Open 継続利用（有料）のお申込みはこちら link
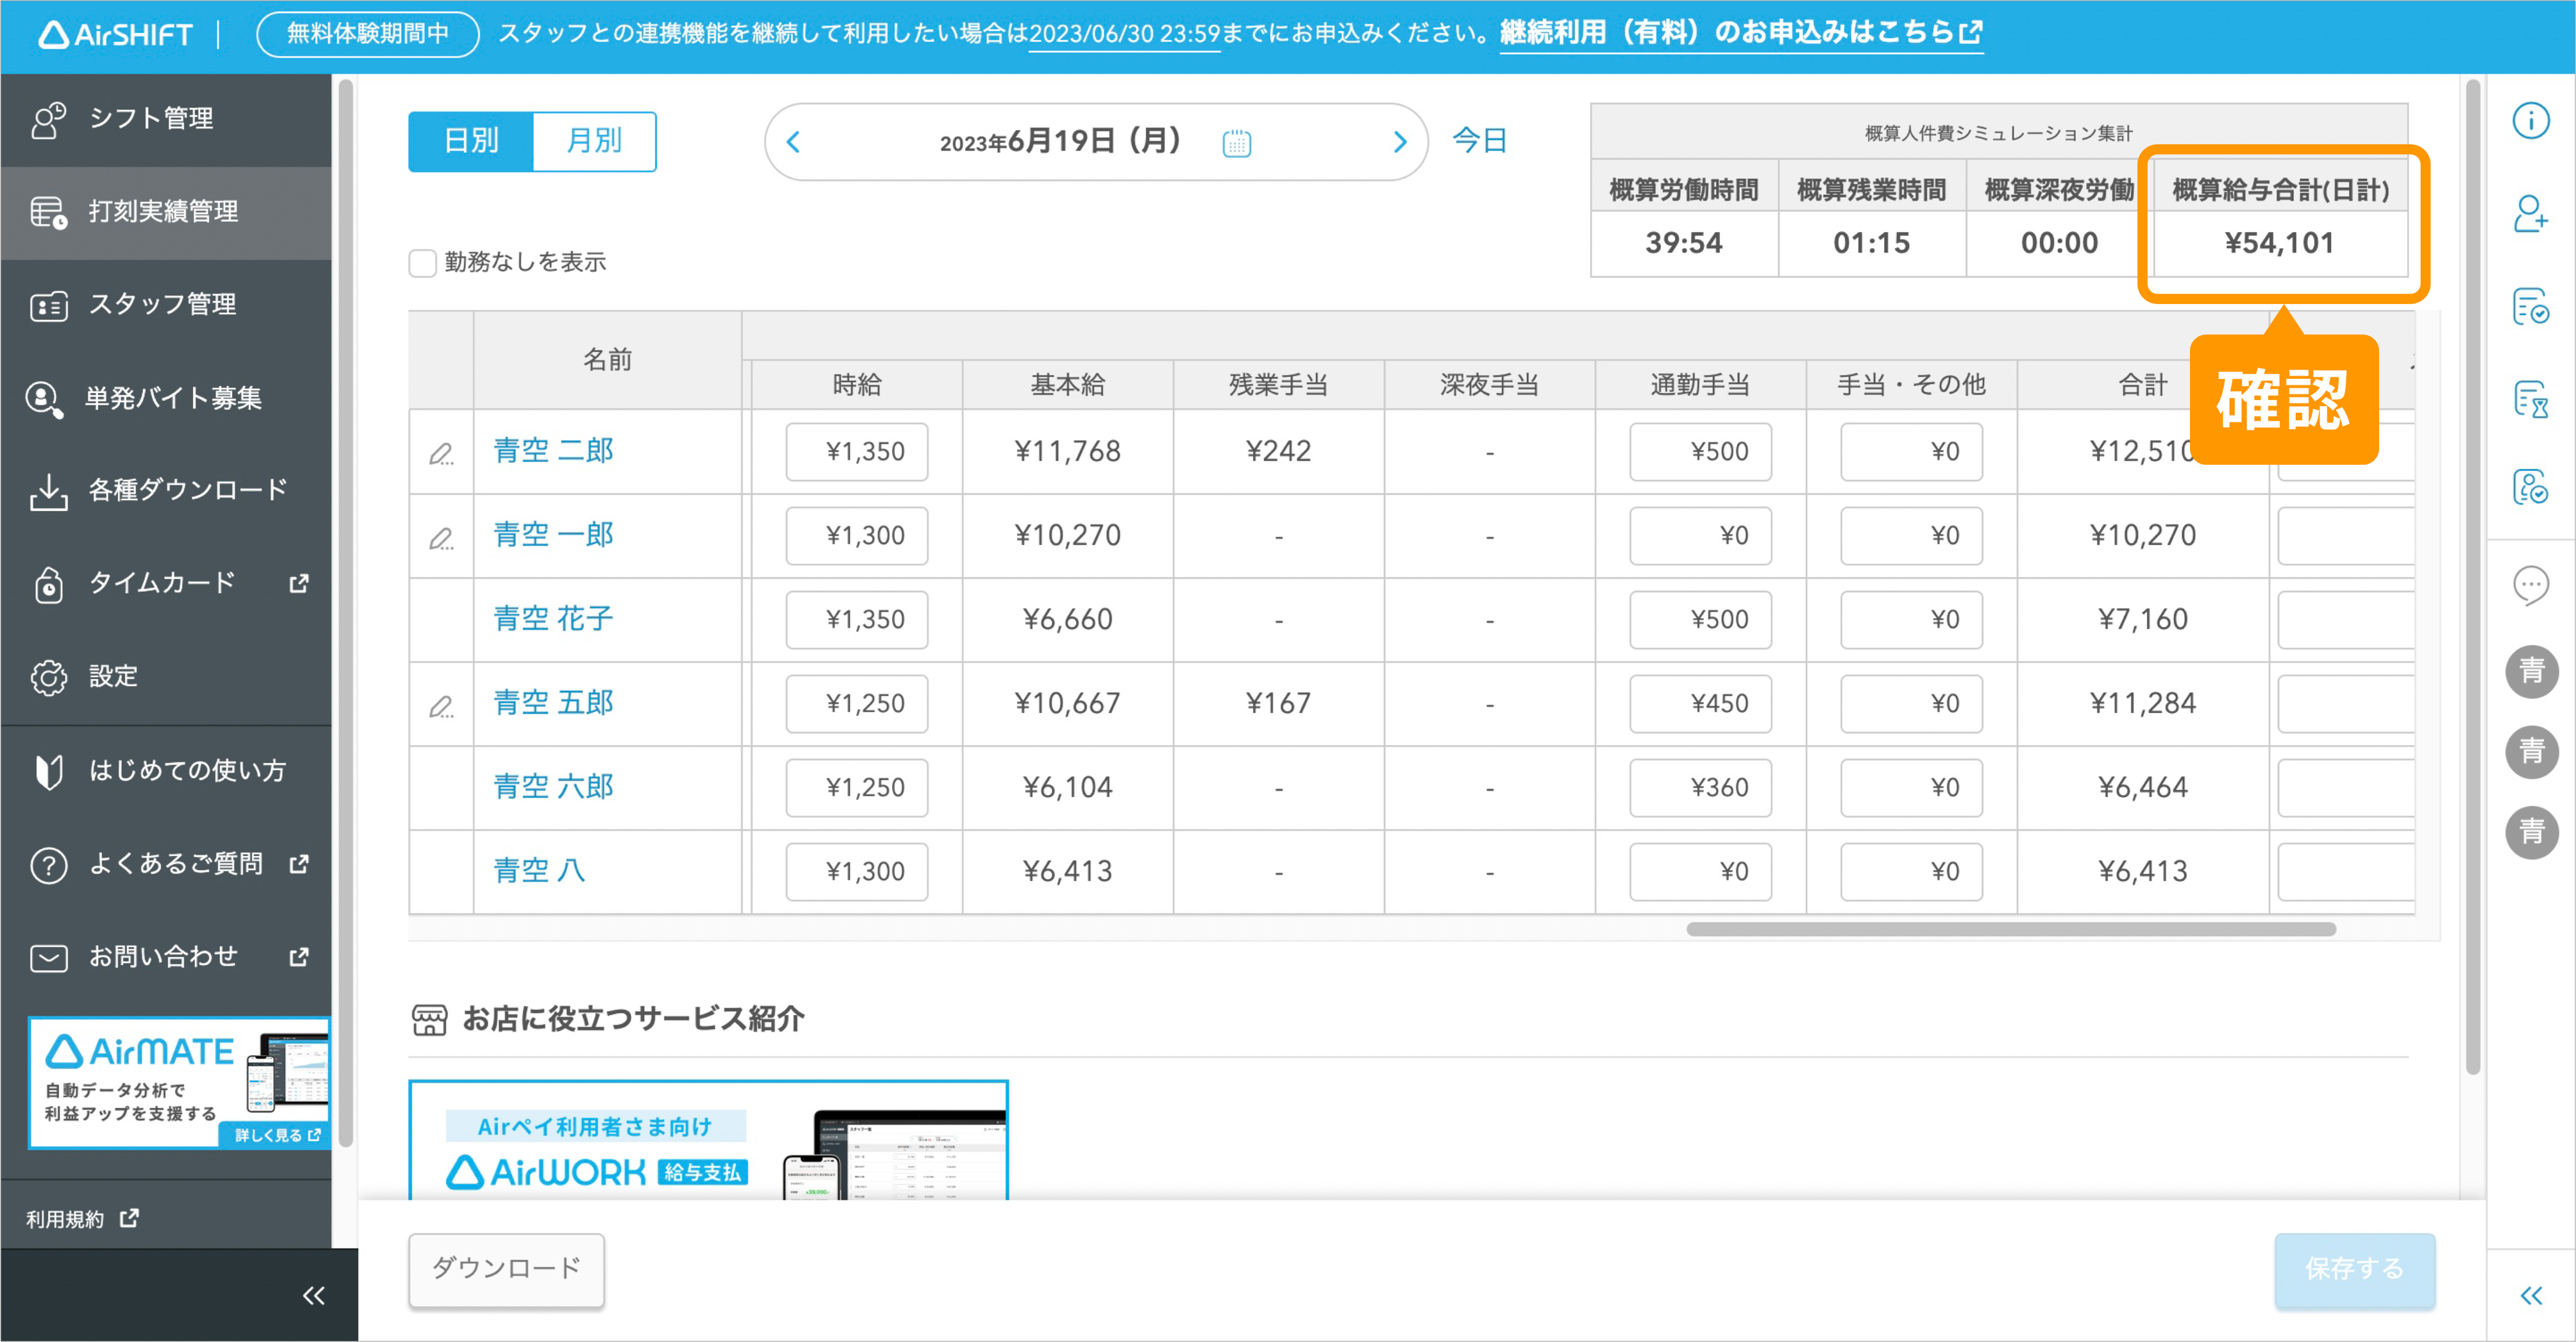The width and height of the screenshot is (2576, 1342). point(1741,33)
